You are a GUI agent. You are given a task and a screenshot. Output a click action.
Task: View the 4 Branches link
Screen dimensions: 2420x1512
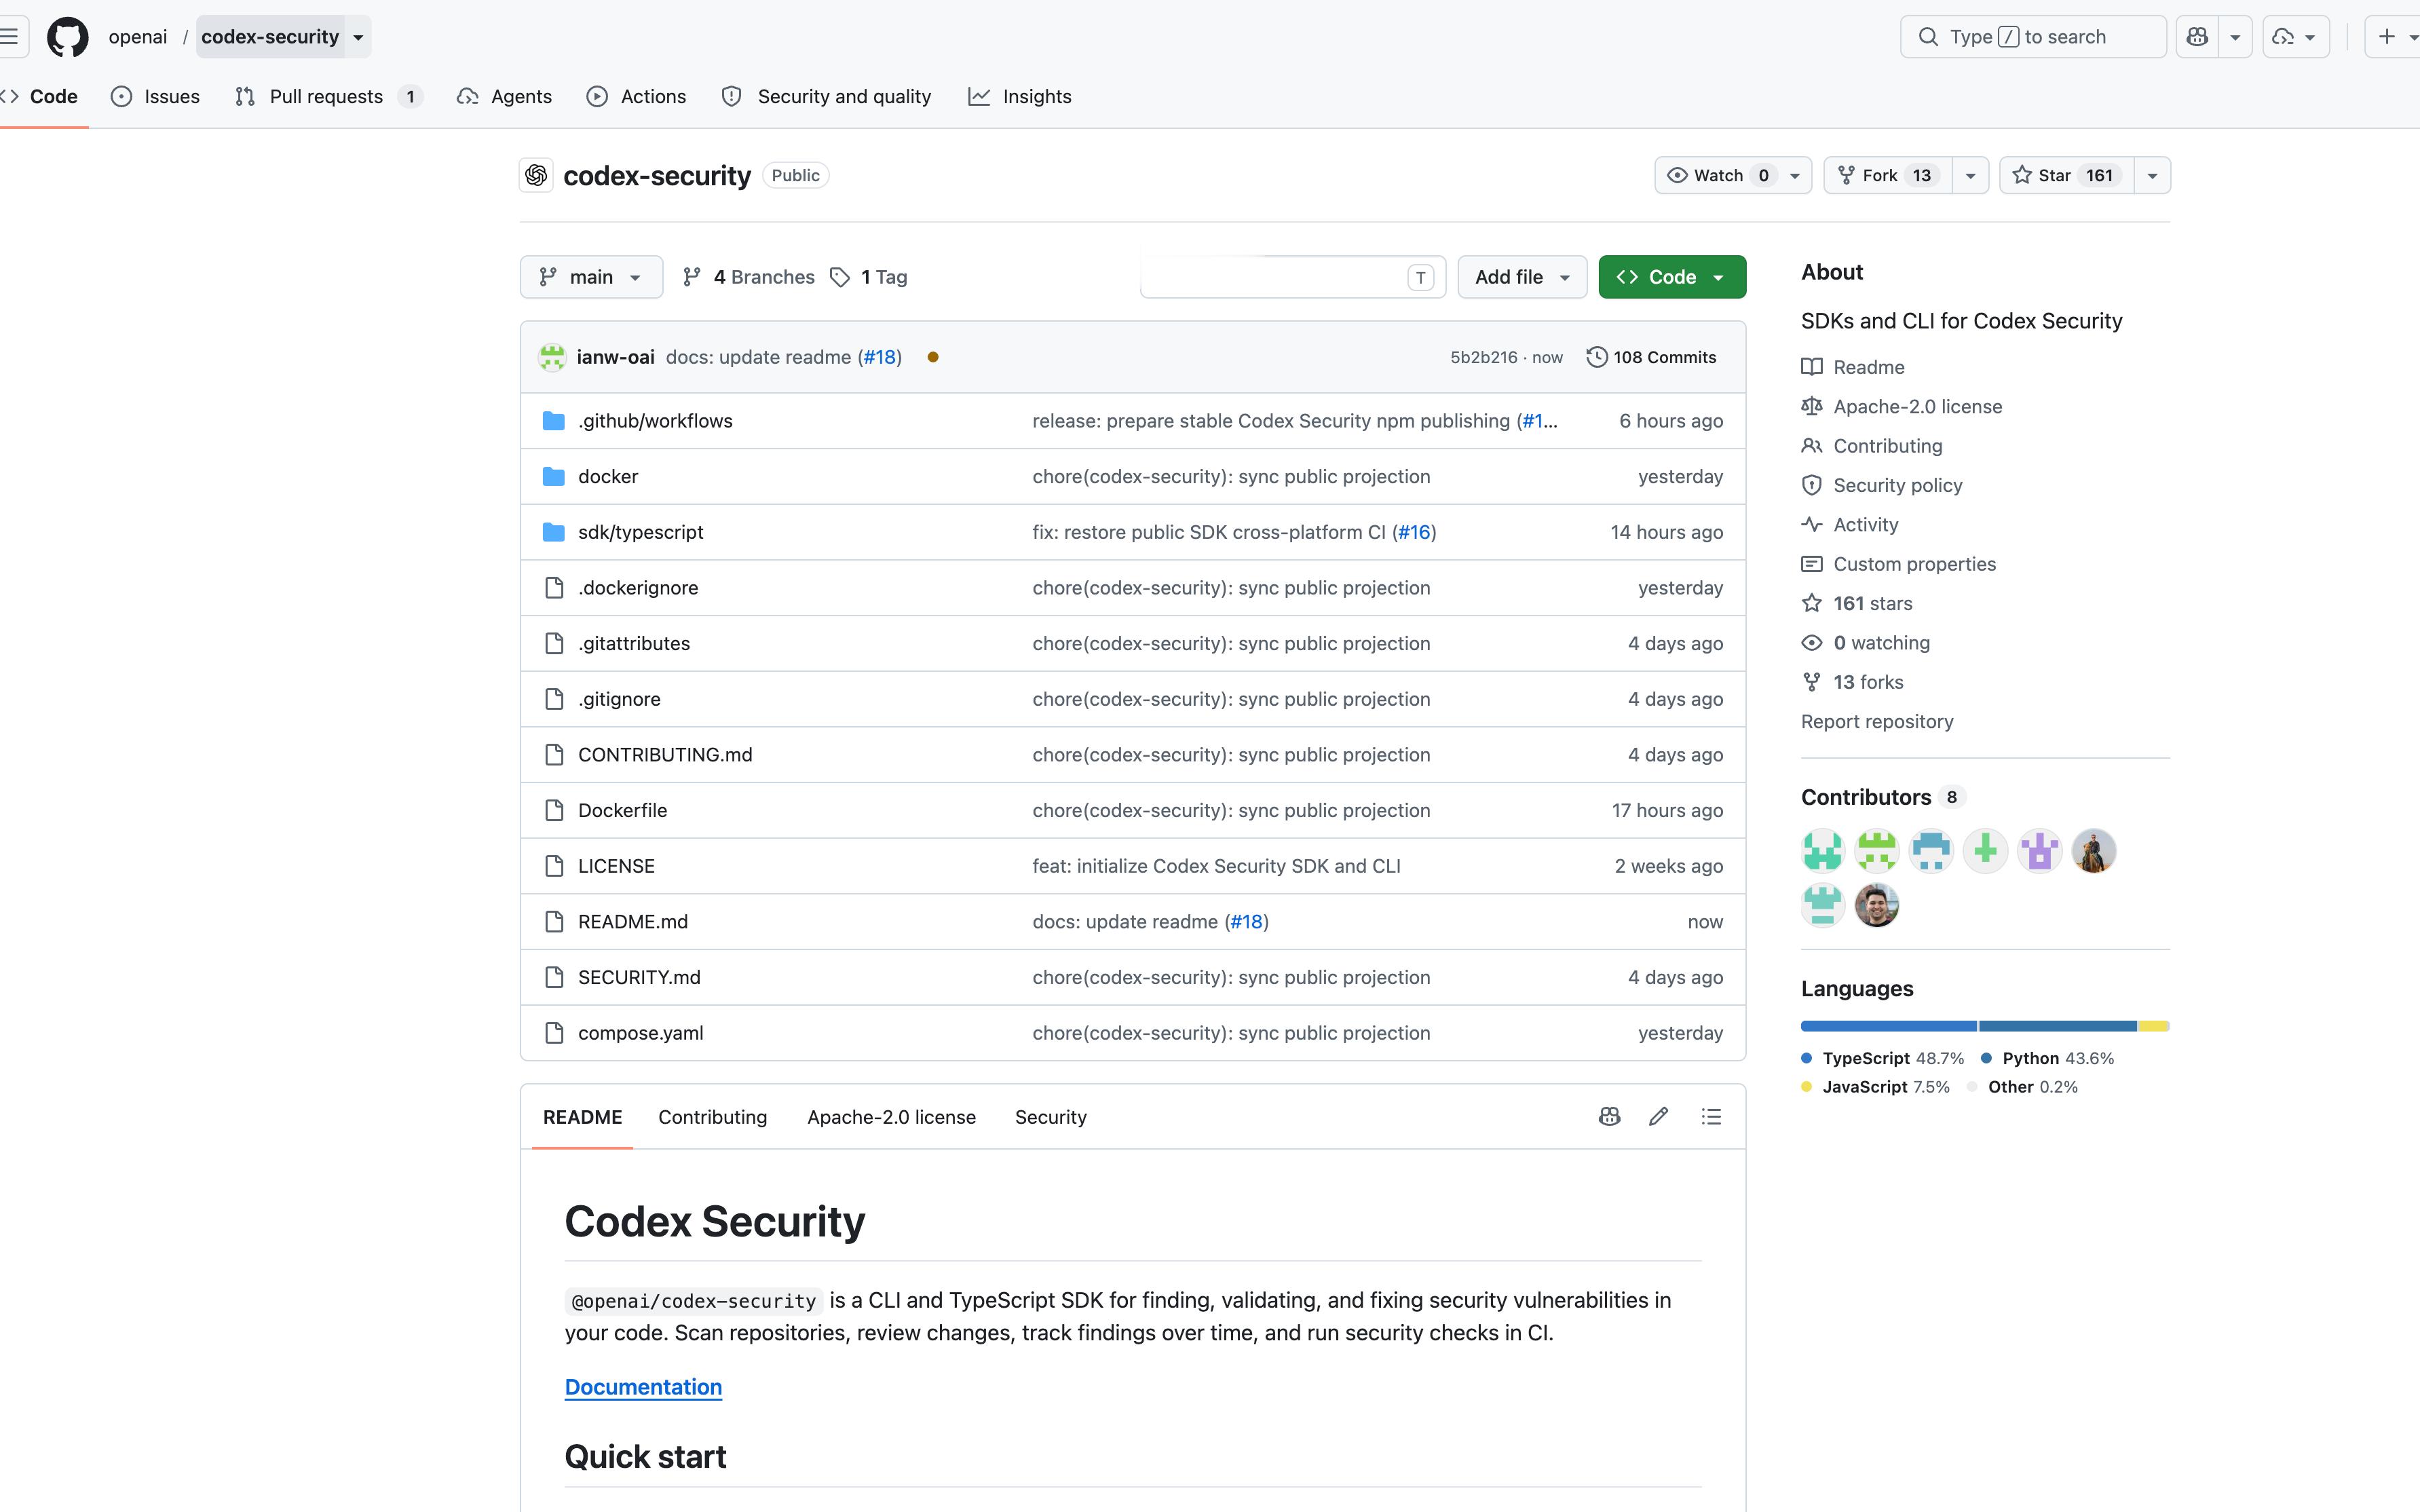[x=748, y=277]
